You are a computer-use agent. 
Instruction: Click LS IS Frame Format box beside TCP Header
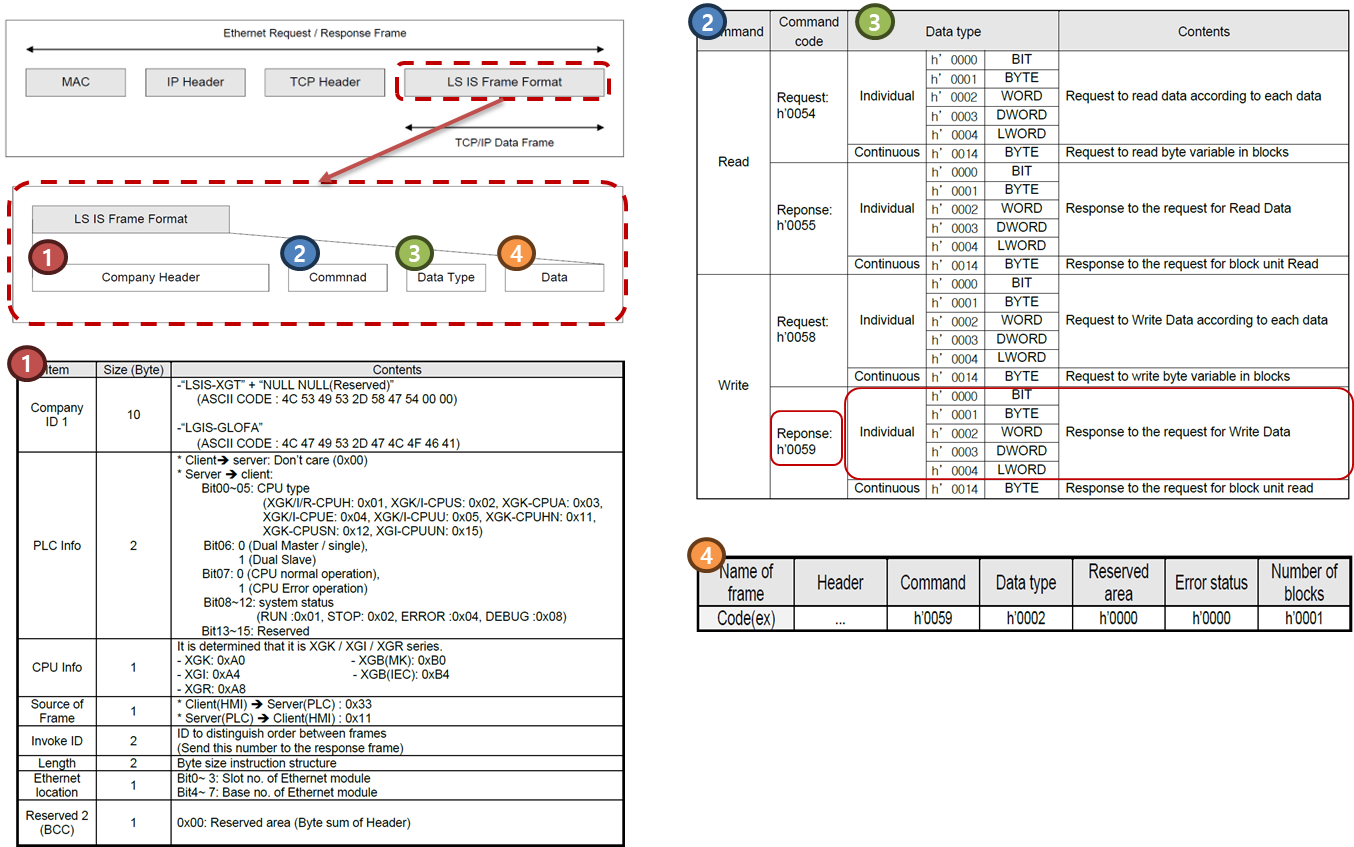pyautogui.click(x=505, y=82)
